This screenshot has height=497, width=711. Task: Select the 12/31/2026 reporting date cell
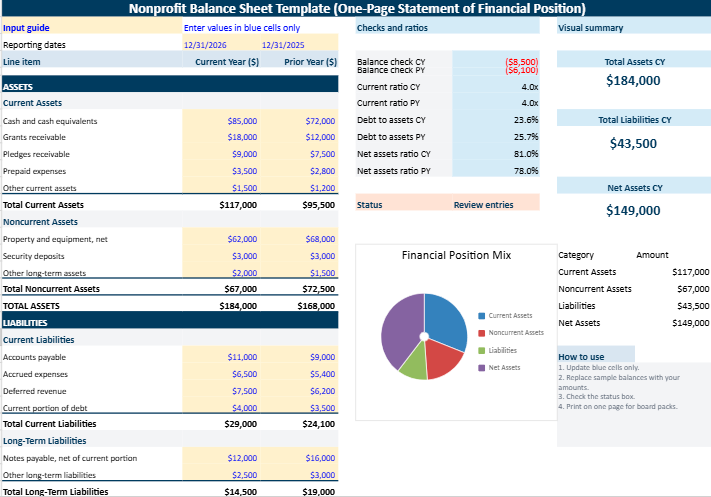[x=204, y=45]
